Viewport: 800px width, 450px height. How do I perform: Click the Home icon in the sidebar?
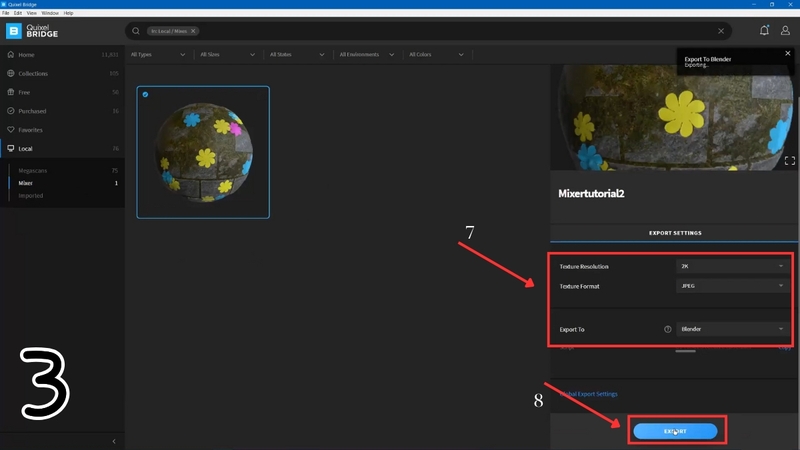pos(11,55)
